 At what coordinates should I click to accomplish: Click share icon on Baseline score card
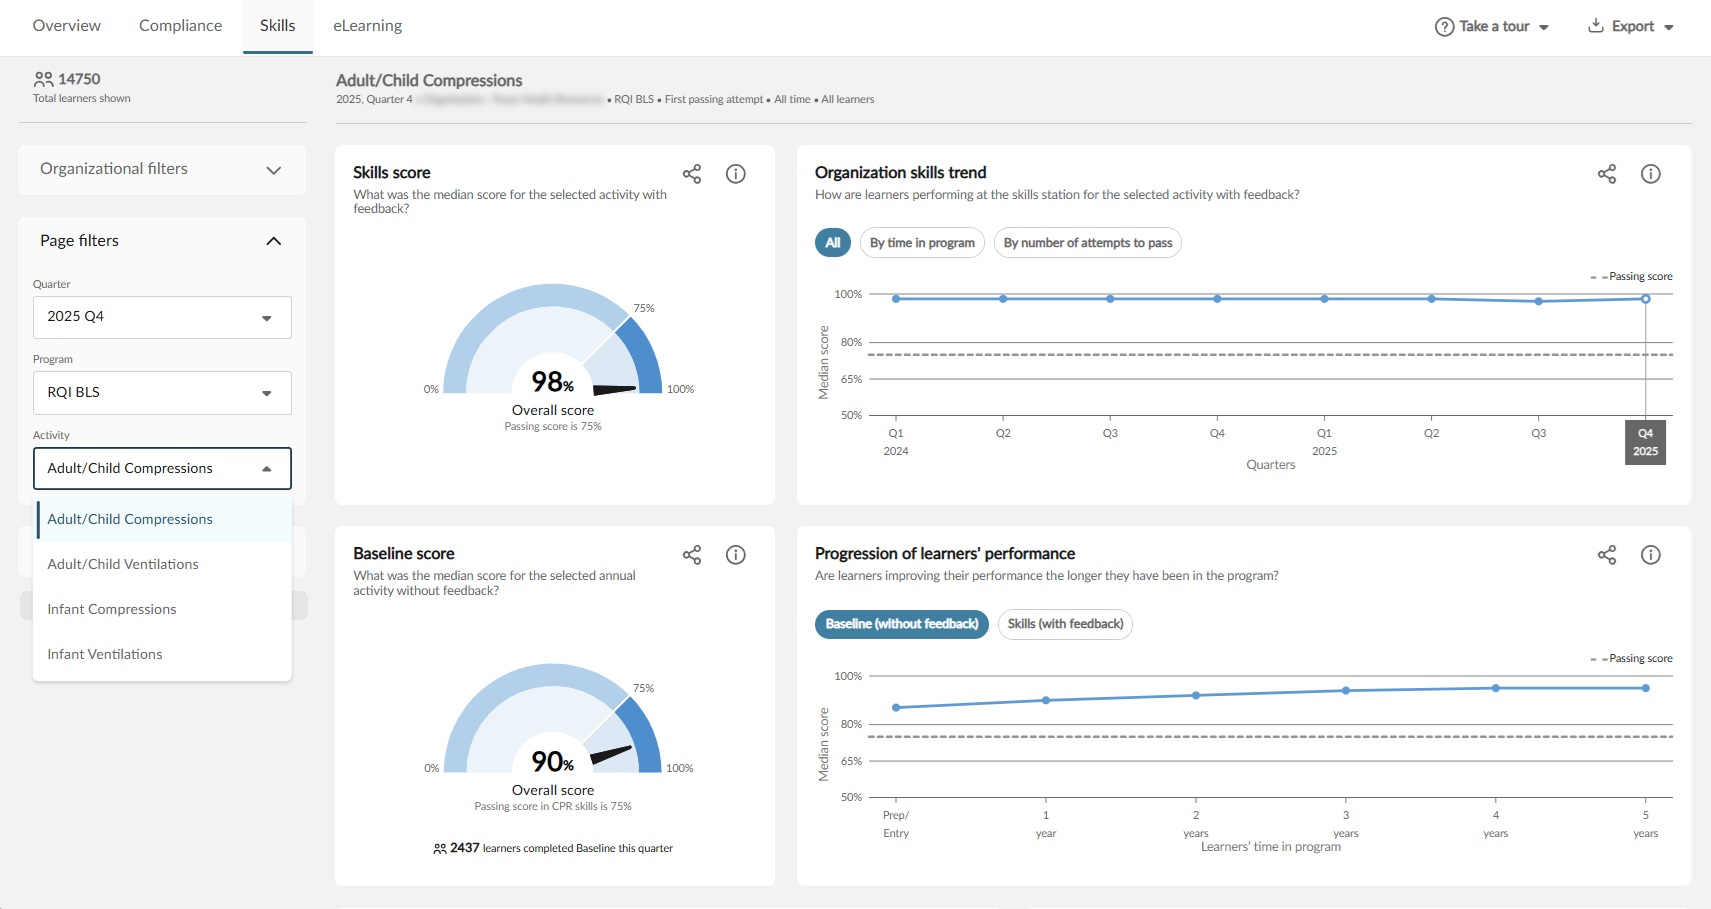[x=691, y=555]
